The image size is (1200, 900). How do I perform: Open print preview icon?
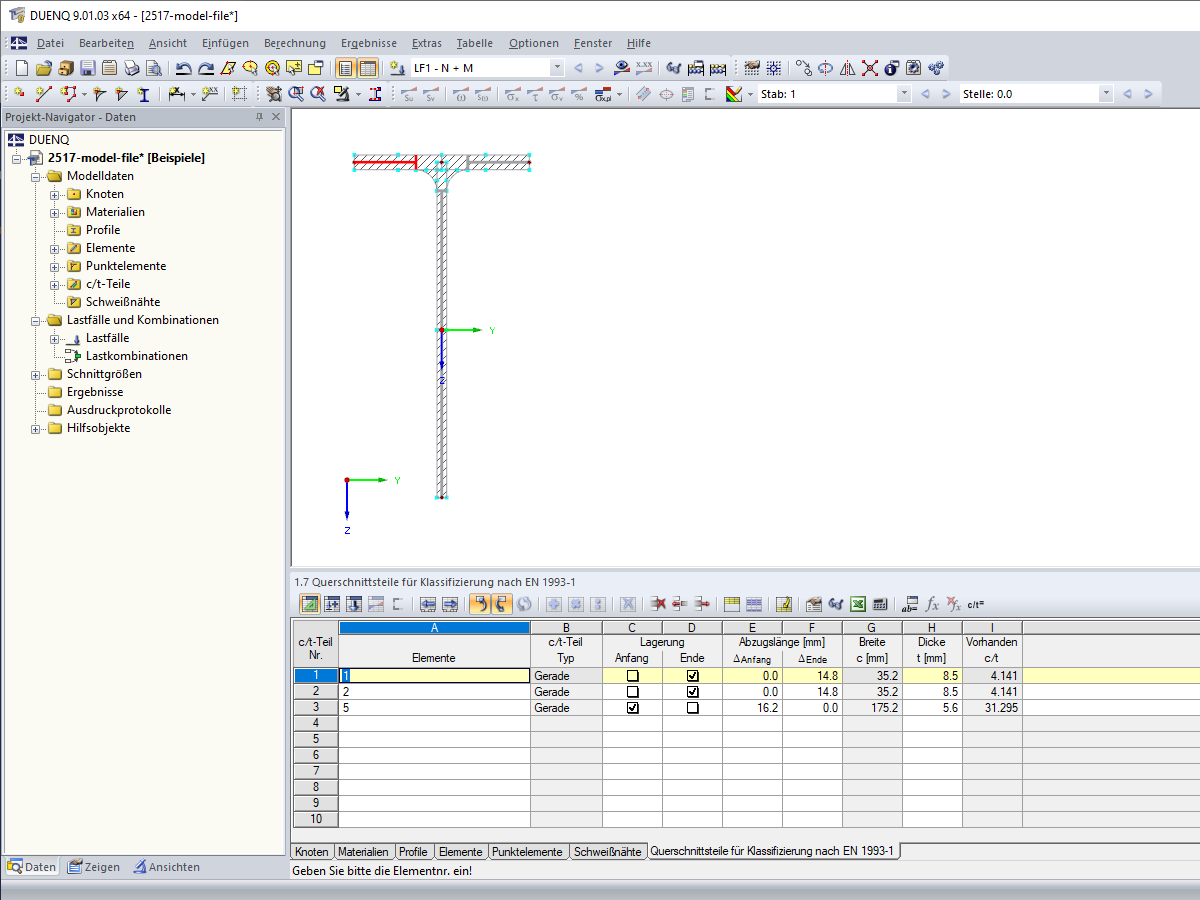coord(154,68)
